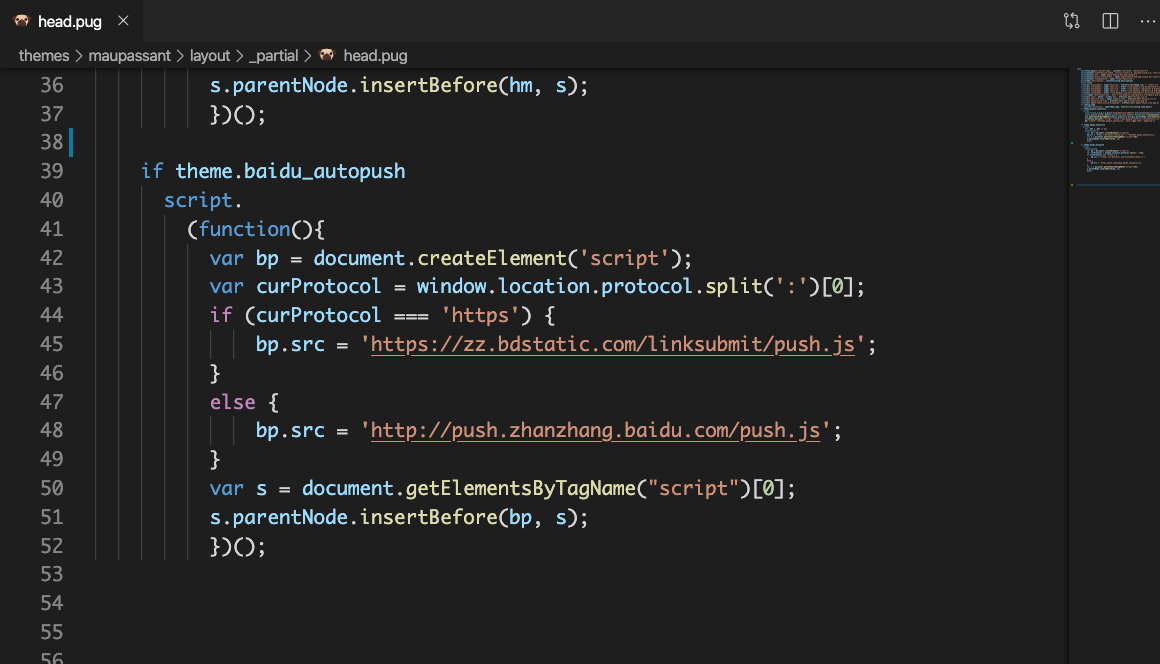
Task: Click the blue change marker on line 38
Action: 71,142
